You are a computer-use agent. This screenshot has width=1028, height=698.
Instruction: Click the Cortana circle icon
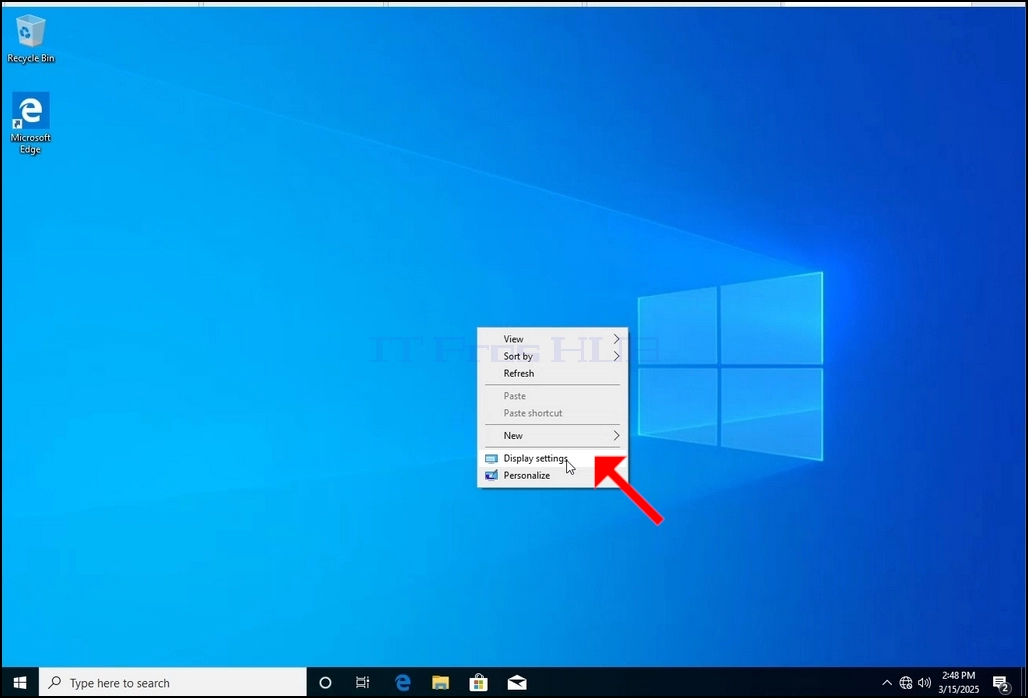[x=325, y=683]
